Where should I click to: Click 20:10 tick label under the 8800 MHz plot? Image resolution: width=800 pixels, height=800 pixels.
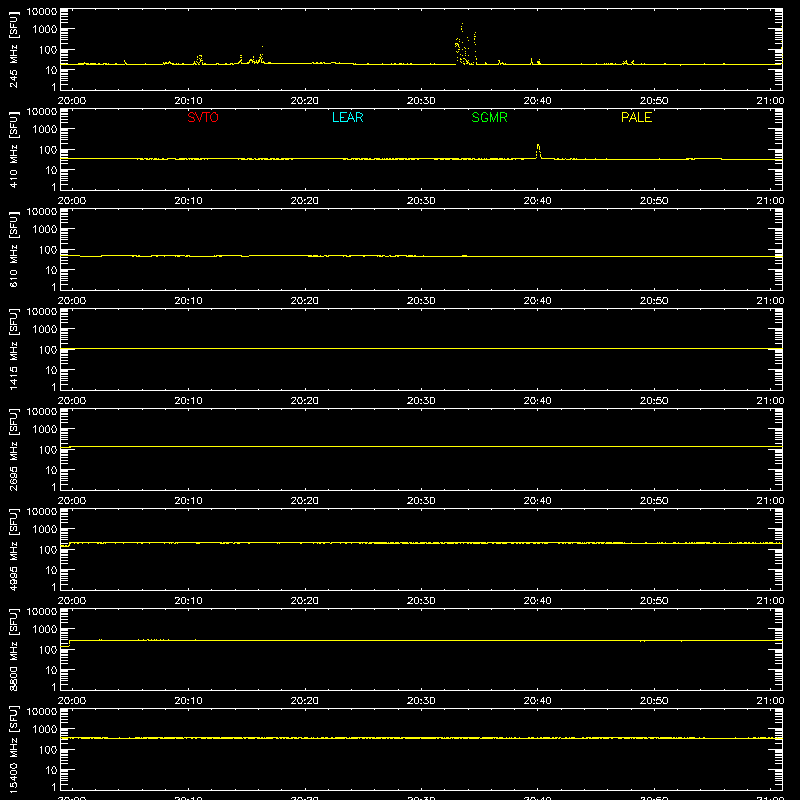[188, 701]
